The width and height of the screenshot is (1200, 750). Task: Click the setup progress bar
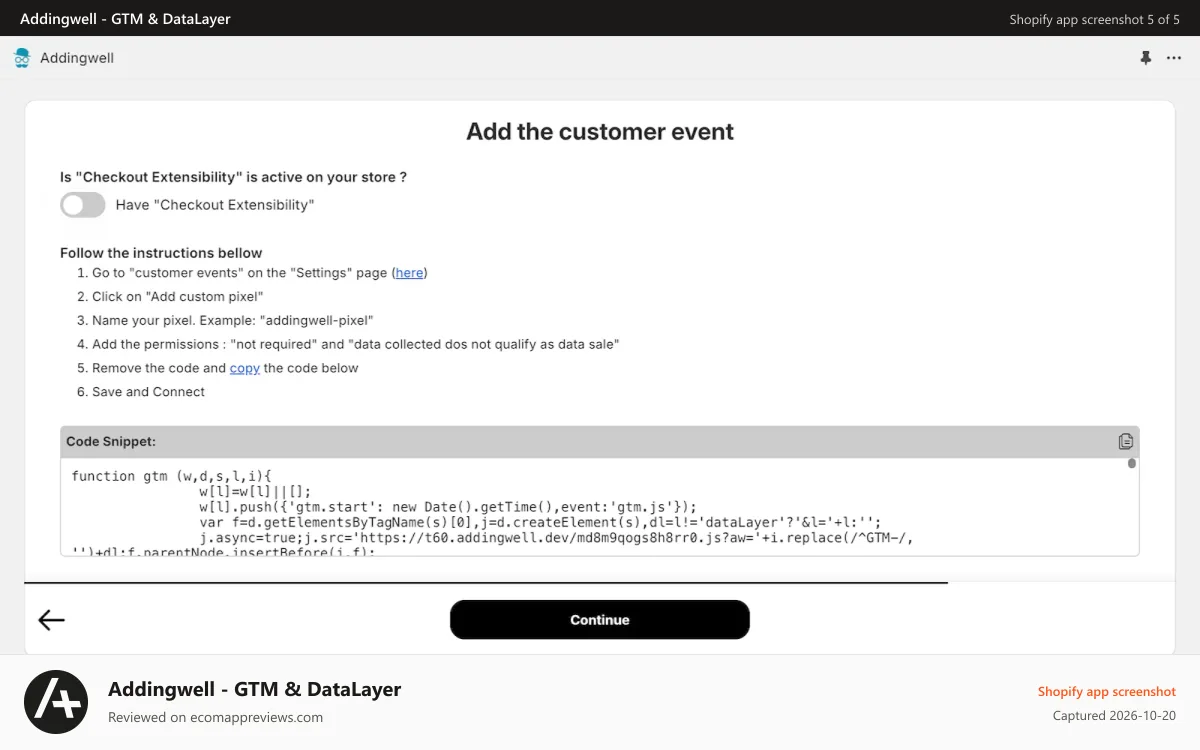(x=486, y=582)
